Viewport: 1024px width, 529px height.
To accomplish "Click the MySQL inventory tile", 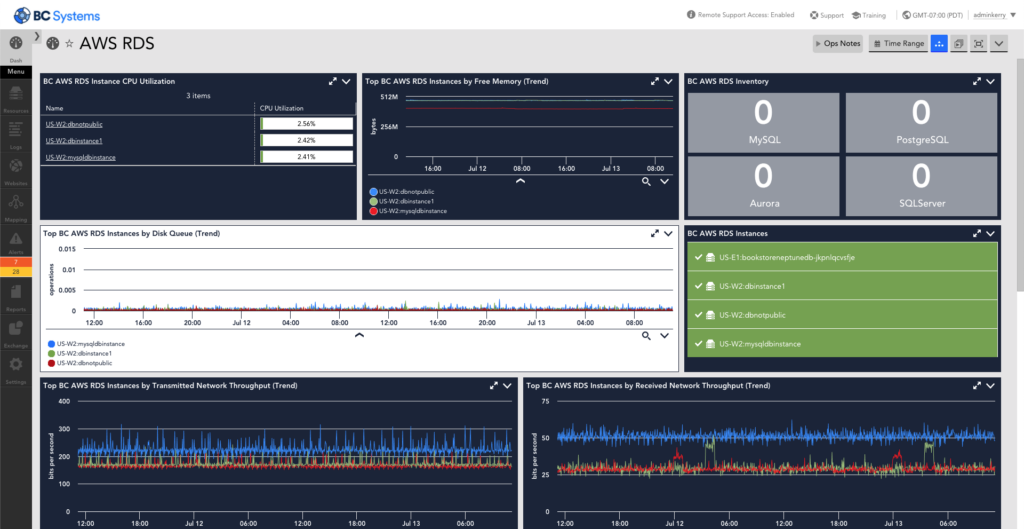I will (764, 123).
